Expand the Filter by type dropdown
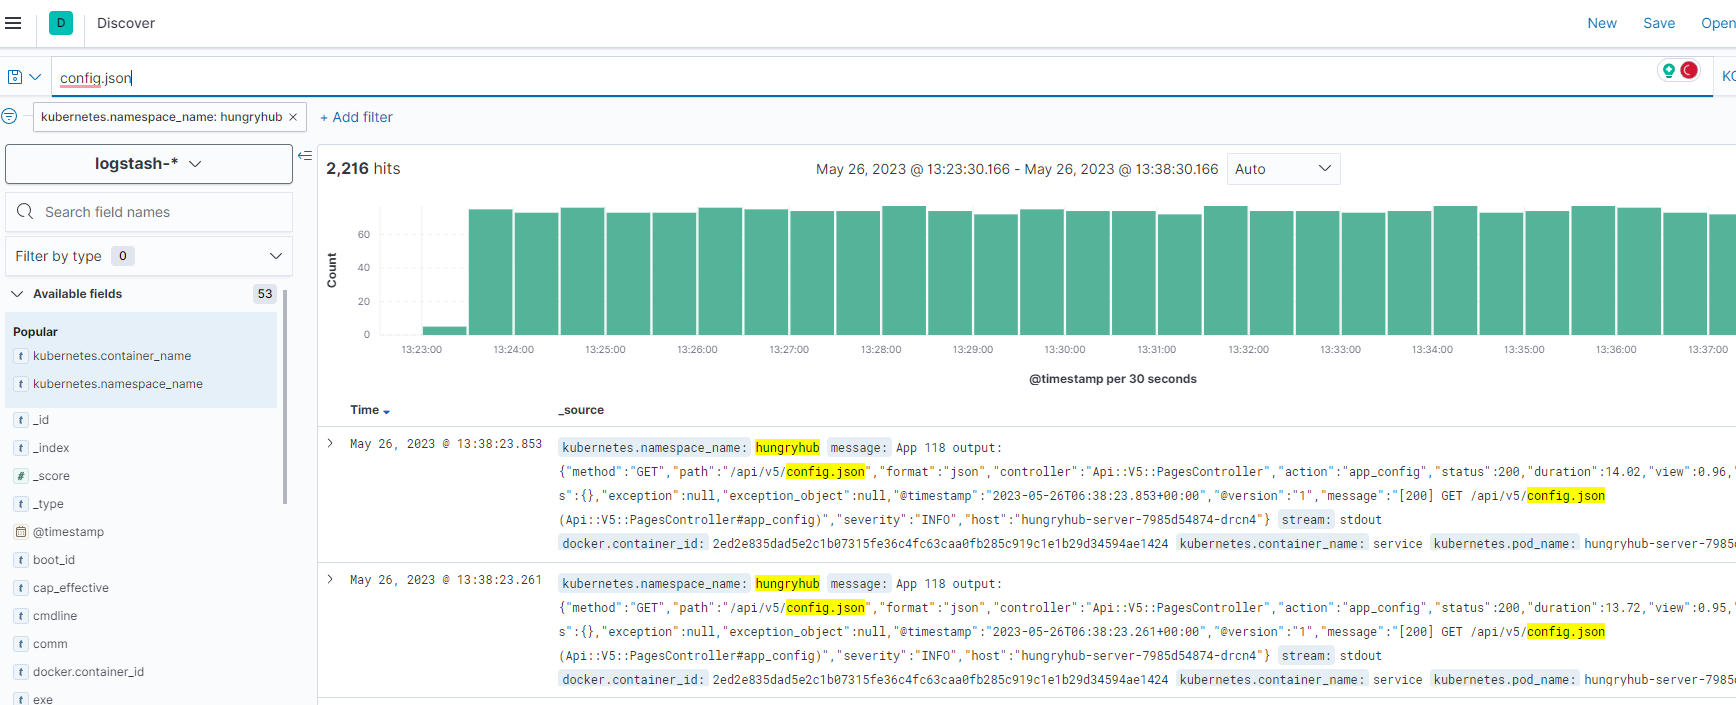This screenshot has width=1736, height=705. click(x=149, y=256)
